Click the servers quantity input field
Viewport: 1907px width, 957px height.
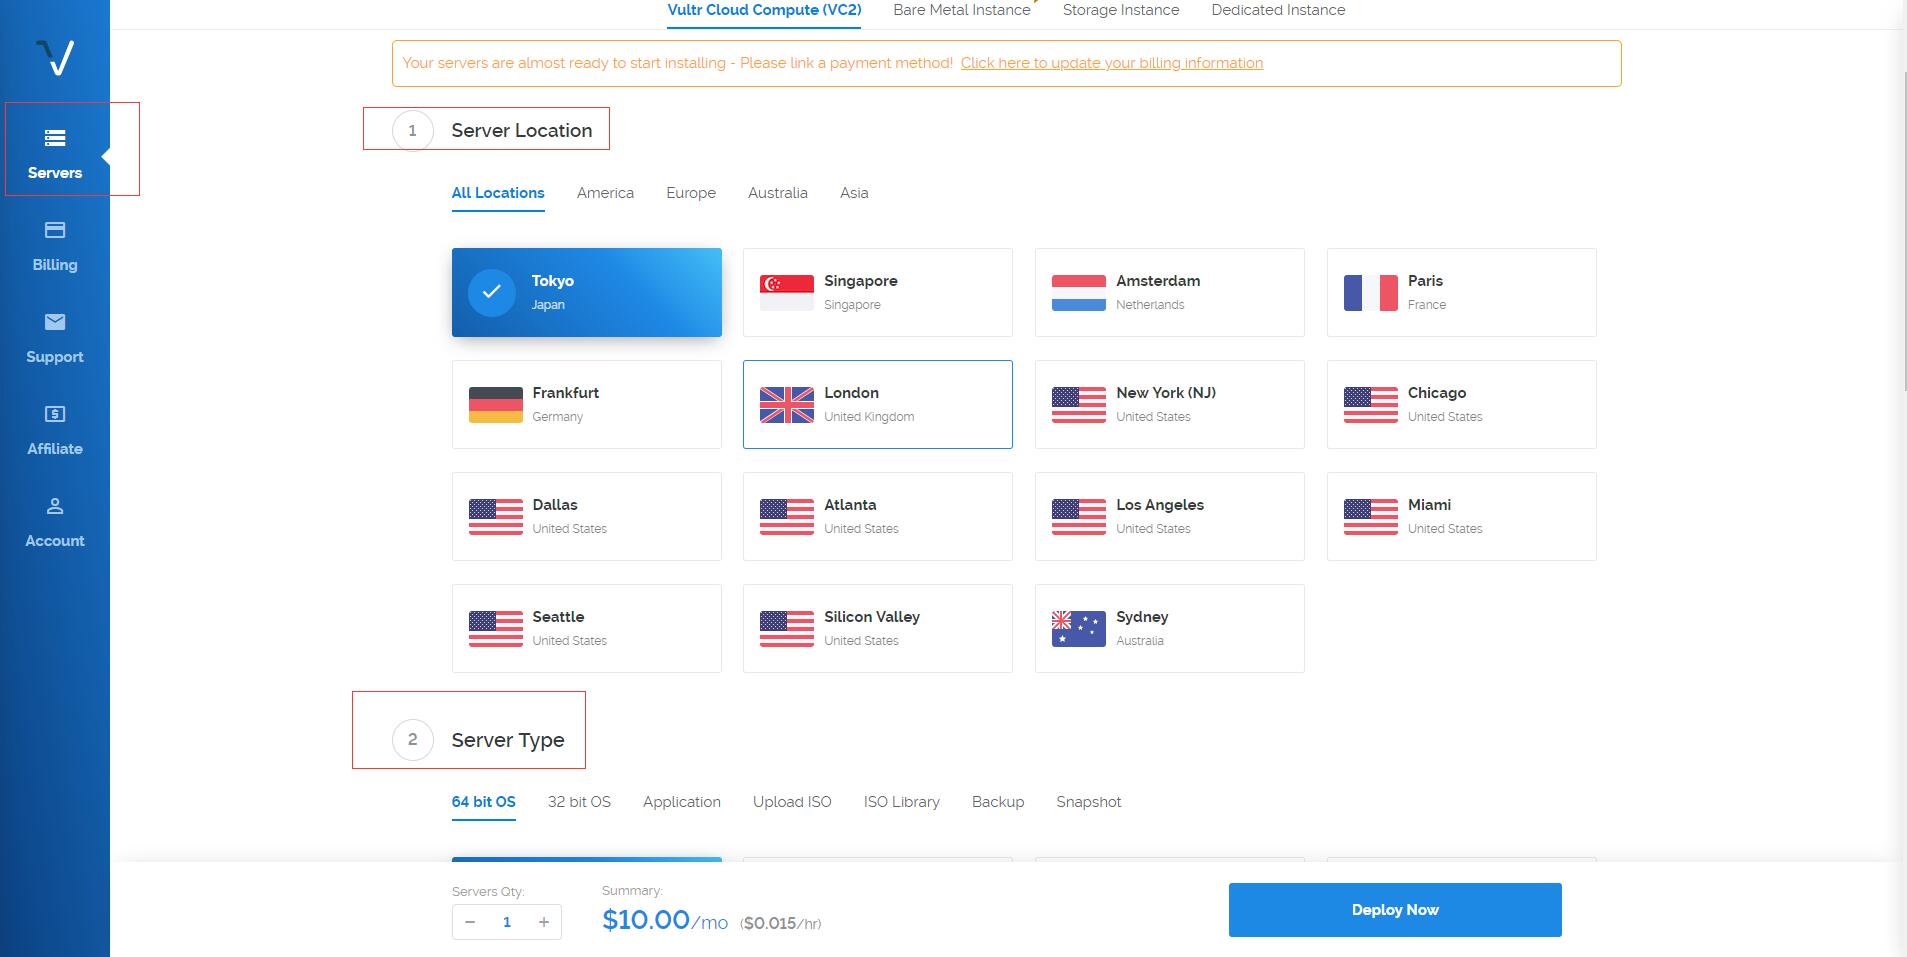(x=506, y=921)
